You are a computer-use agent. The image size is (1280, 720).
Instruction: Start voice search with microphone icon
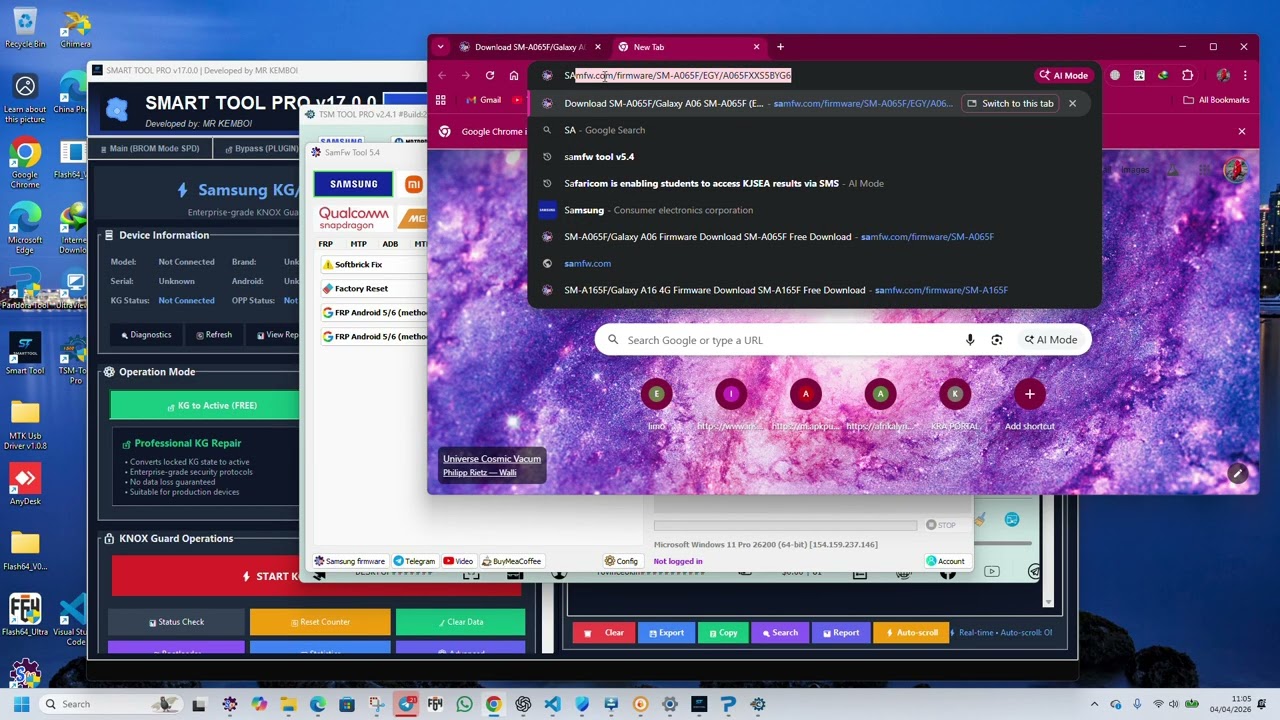click(x=970, y=340)
